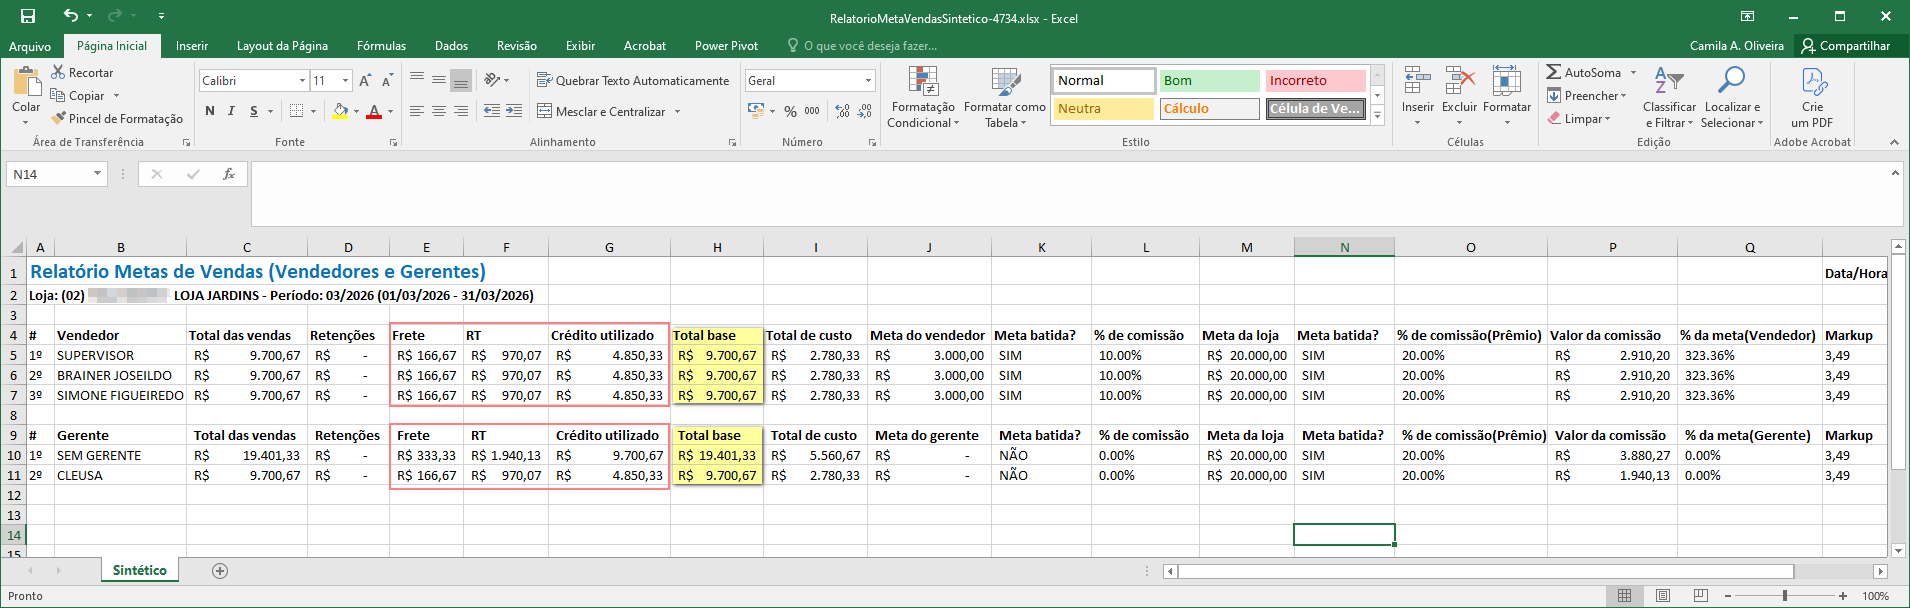The image size is (1910, 608).
Task: Toggle Quebrar Texto Automaticamente
Action: click(632, 80)
